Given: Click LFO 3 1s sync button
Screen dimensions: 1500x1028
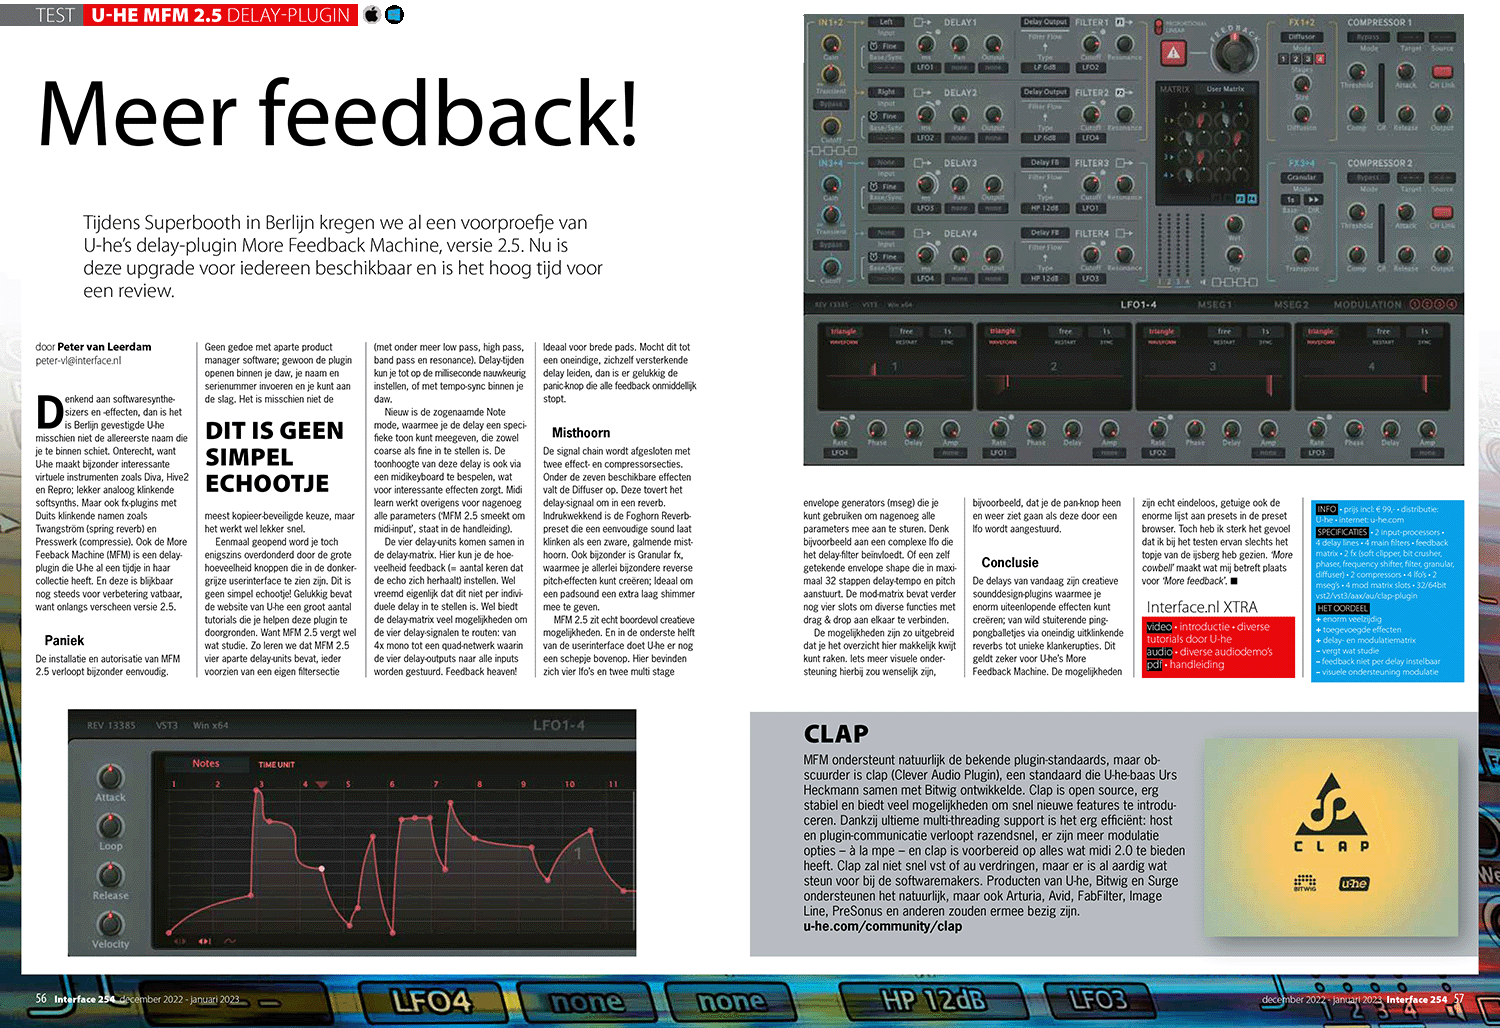Looking at the screenshot, I should 1265,331.
